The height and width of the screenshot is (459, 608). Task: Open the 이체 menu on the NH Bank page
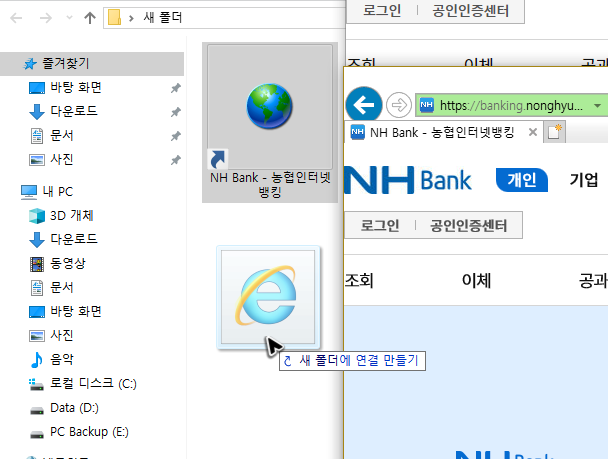(477, 280)
